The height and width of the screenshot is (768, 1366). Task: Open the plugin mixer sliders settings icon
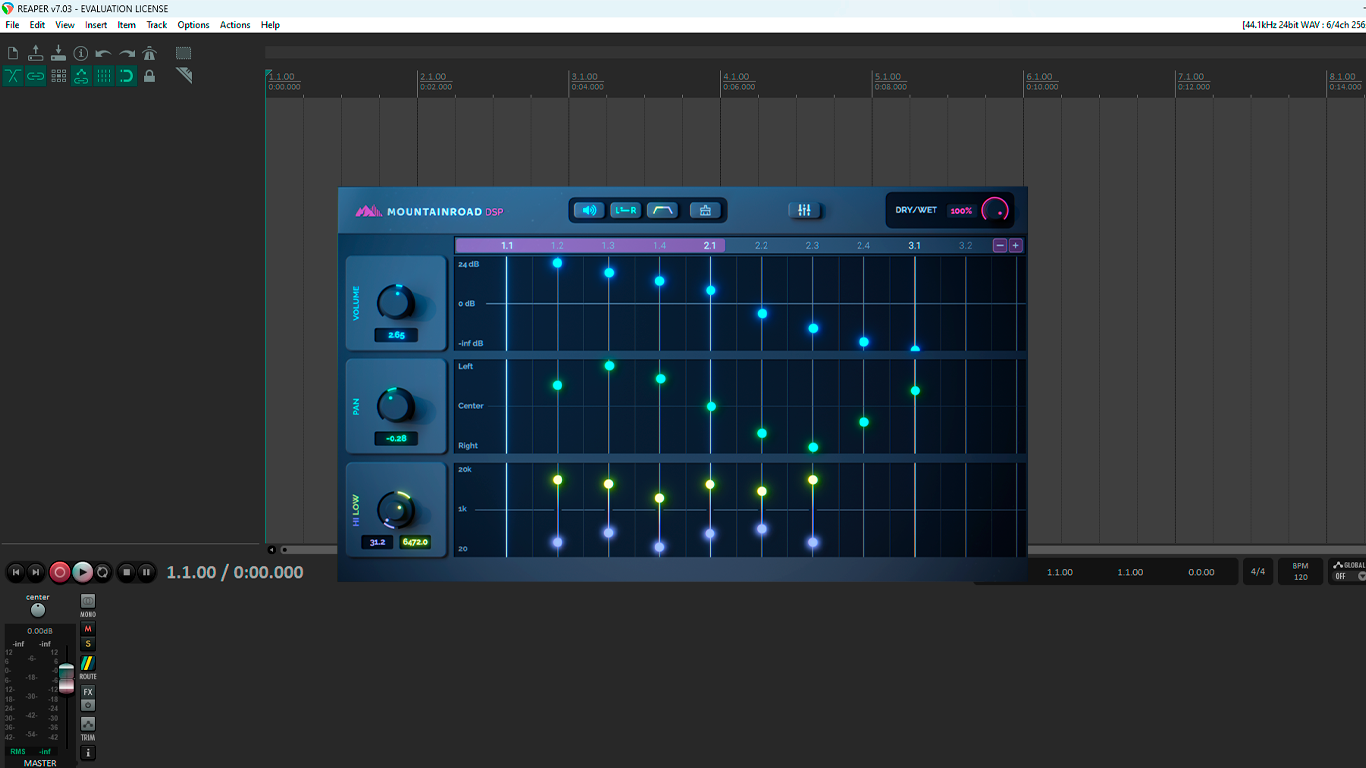click(x=804, y=210)
